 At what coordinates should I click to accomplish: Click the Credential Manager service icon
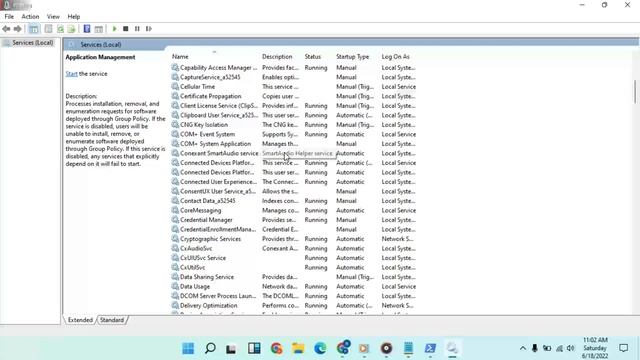click(175, 220)
